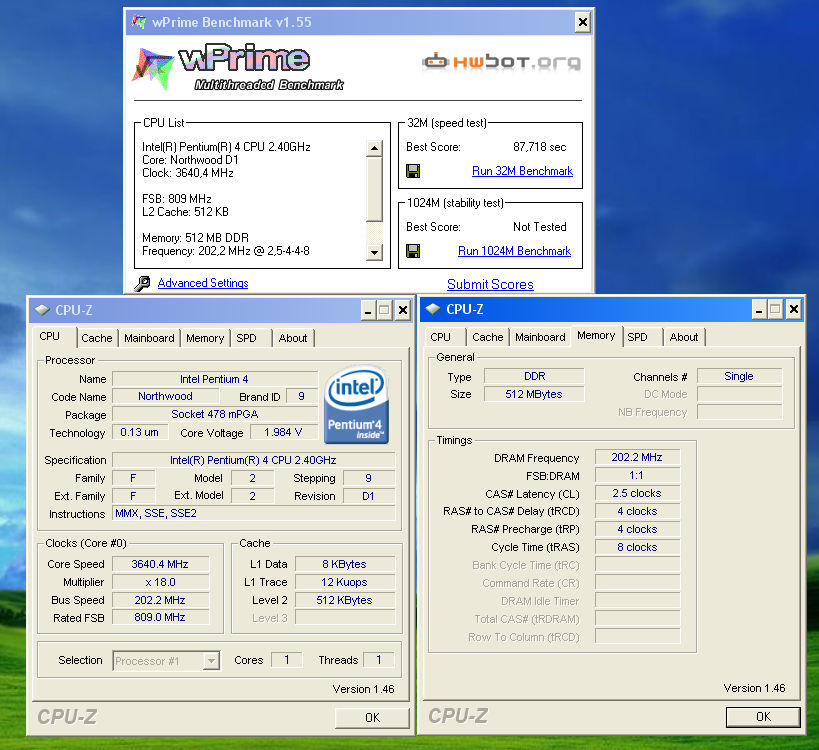
Task: Click the Level 2 cache value 512 KBytes
Action: [345, 600]
